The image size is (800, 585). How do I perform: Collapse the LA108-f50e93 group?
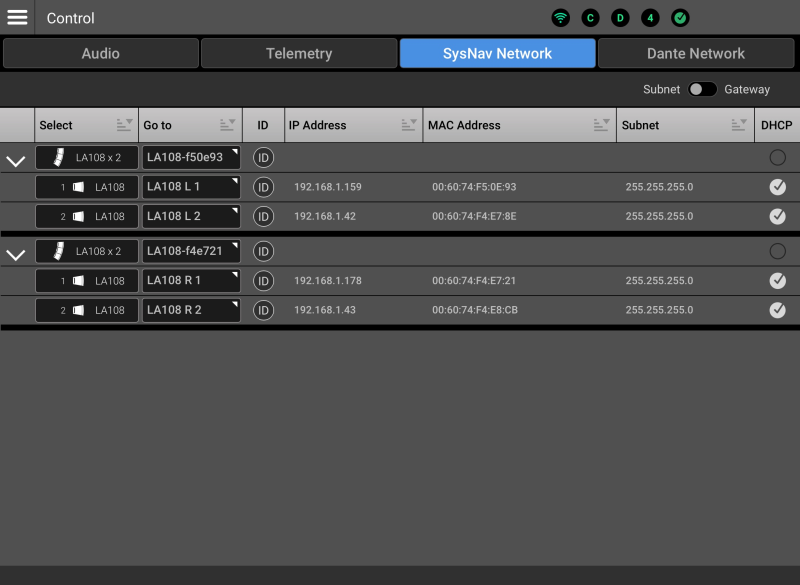[x=16, y=161]
